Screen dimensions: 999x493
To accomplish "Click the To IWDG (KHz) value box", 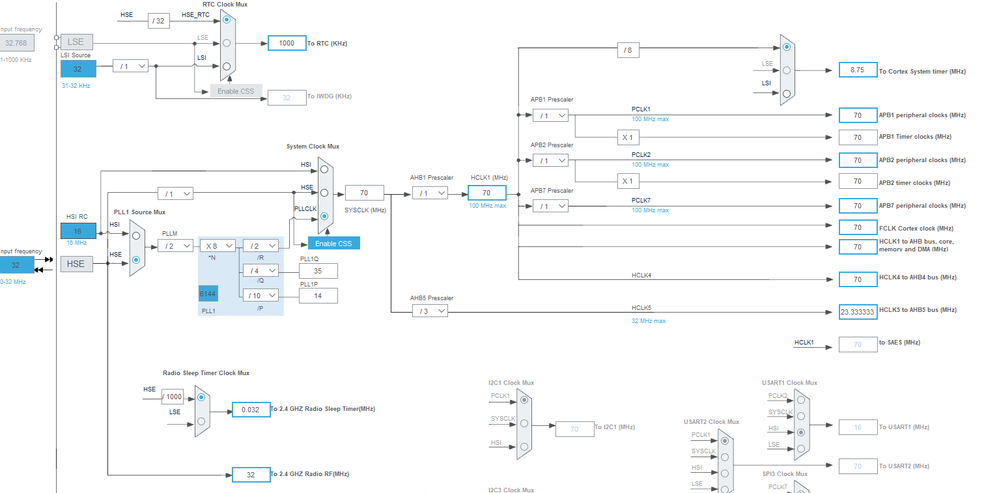I will (x=287, y=97).
